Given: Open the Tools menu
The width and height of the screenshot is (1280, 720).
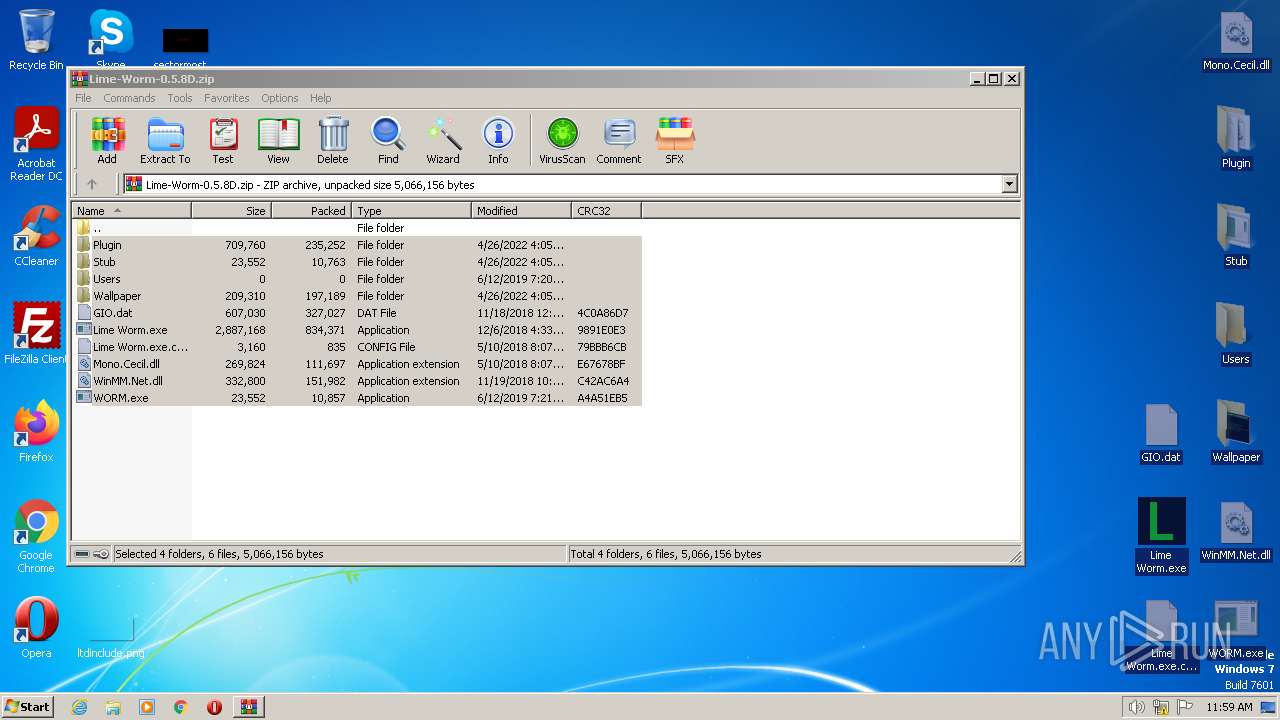Looking at the screenshot, I should click(180, 98).
